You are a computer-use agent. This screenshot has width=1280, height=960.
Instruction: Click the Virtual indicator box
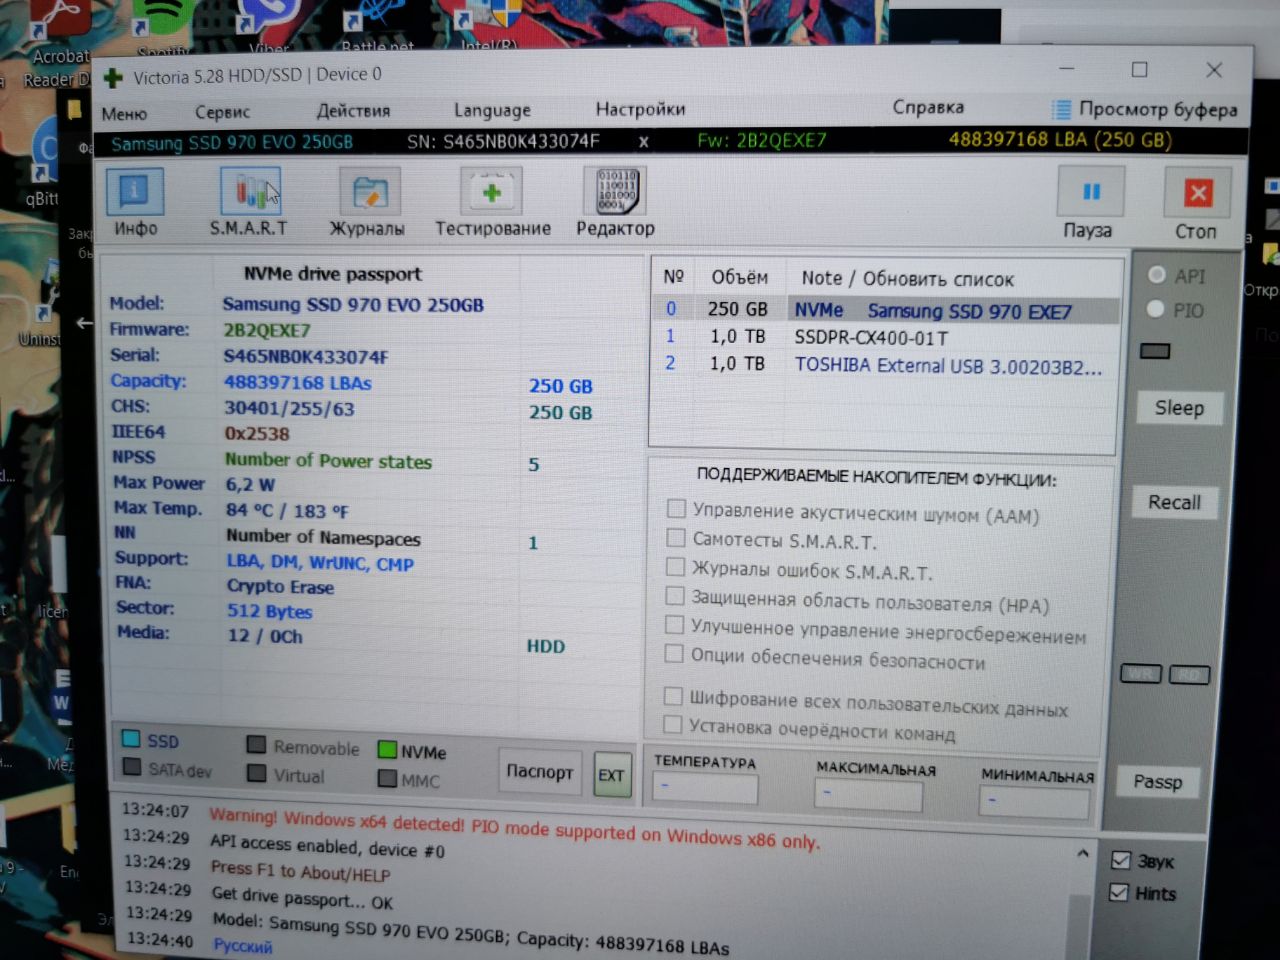pyautogui.click(x=257, y=773)
